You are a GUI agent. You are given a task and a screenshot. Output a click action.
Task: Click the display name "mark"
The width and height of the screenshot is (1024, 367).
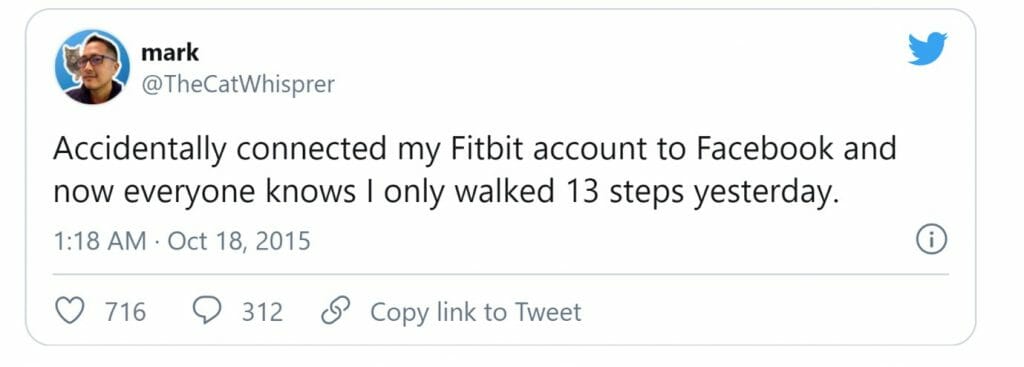170,52
